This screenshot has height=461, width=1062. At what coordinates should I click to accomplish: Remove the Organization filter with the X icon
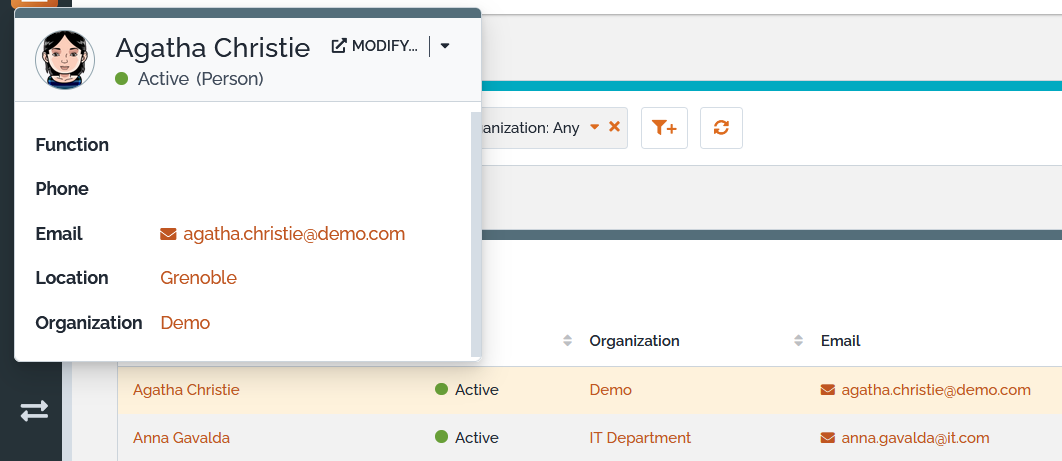[x=614, y=127]
